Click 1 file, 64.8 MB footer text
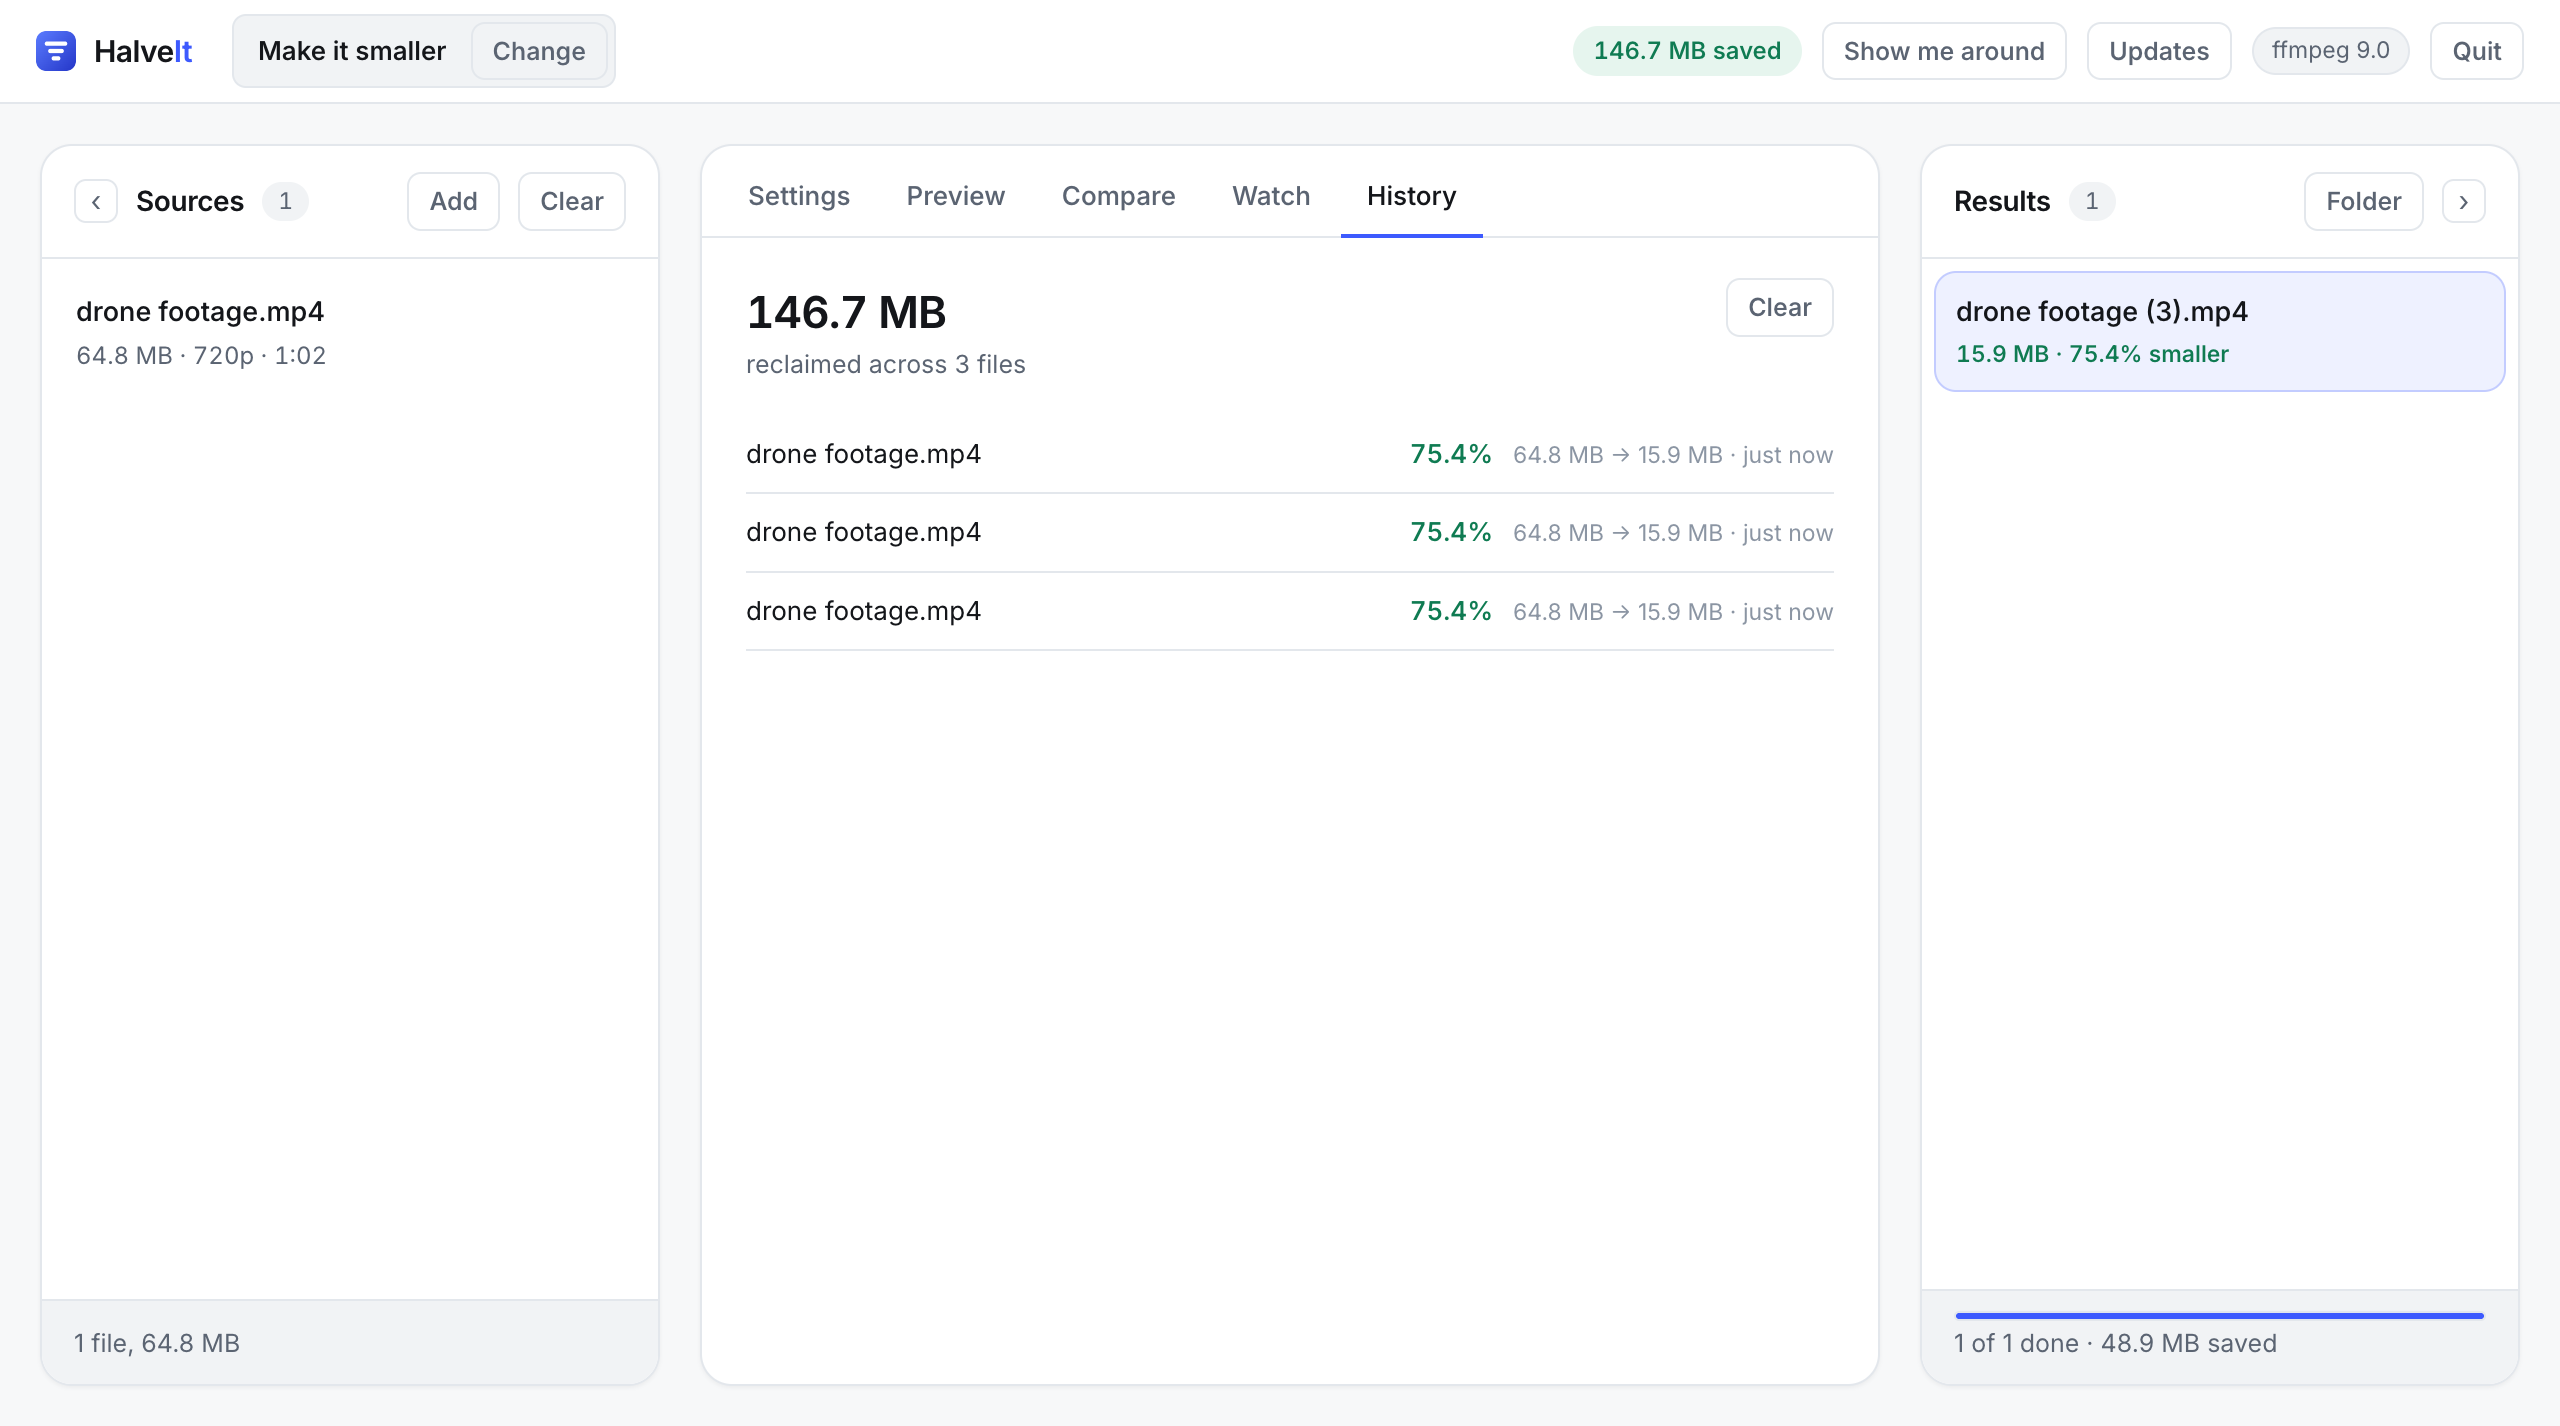Screen dimensions: 2560x1426 [x=157, y=1343]
